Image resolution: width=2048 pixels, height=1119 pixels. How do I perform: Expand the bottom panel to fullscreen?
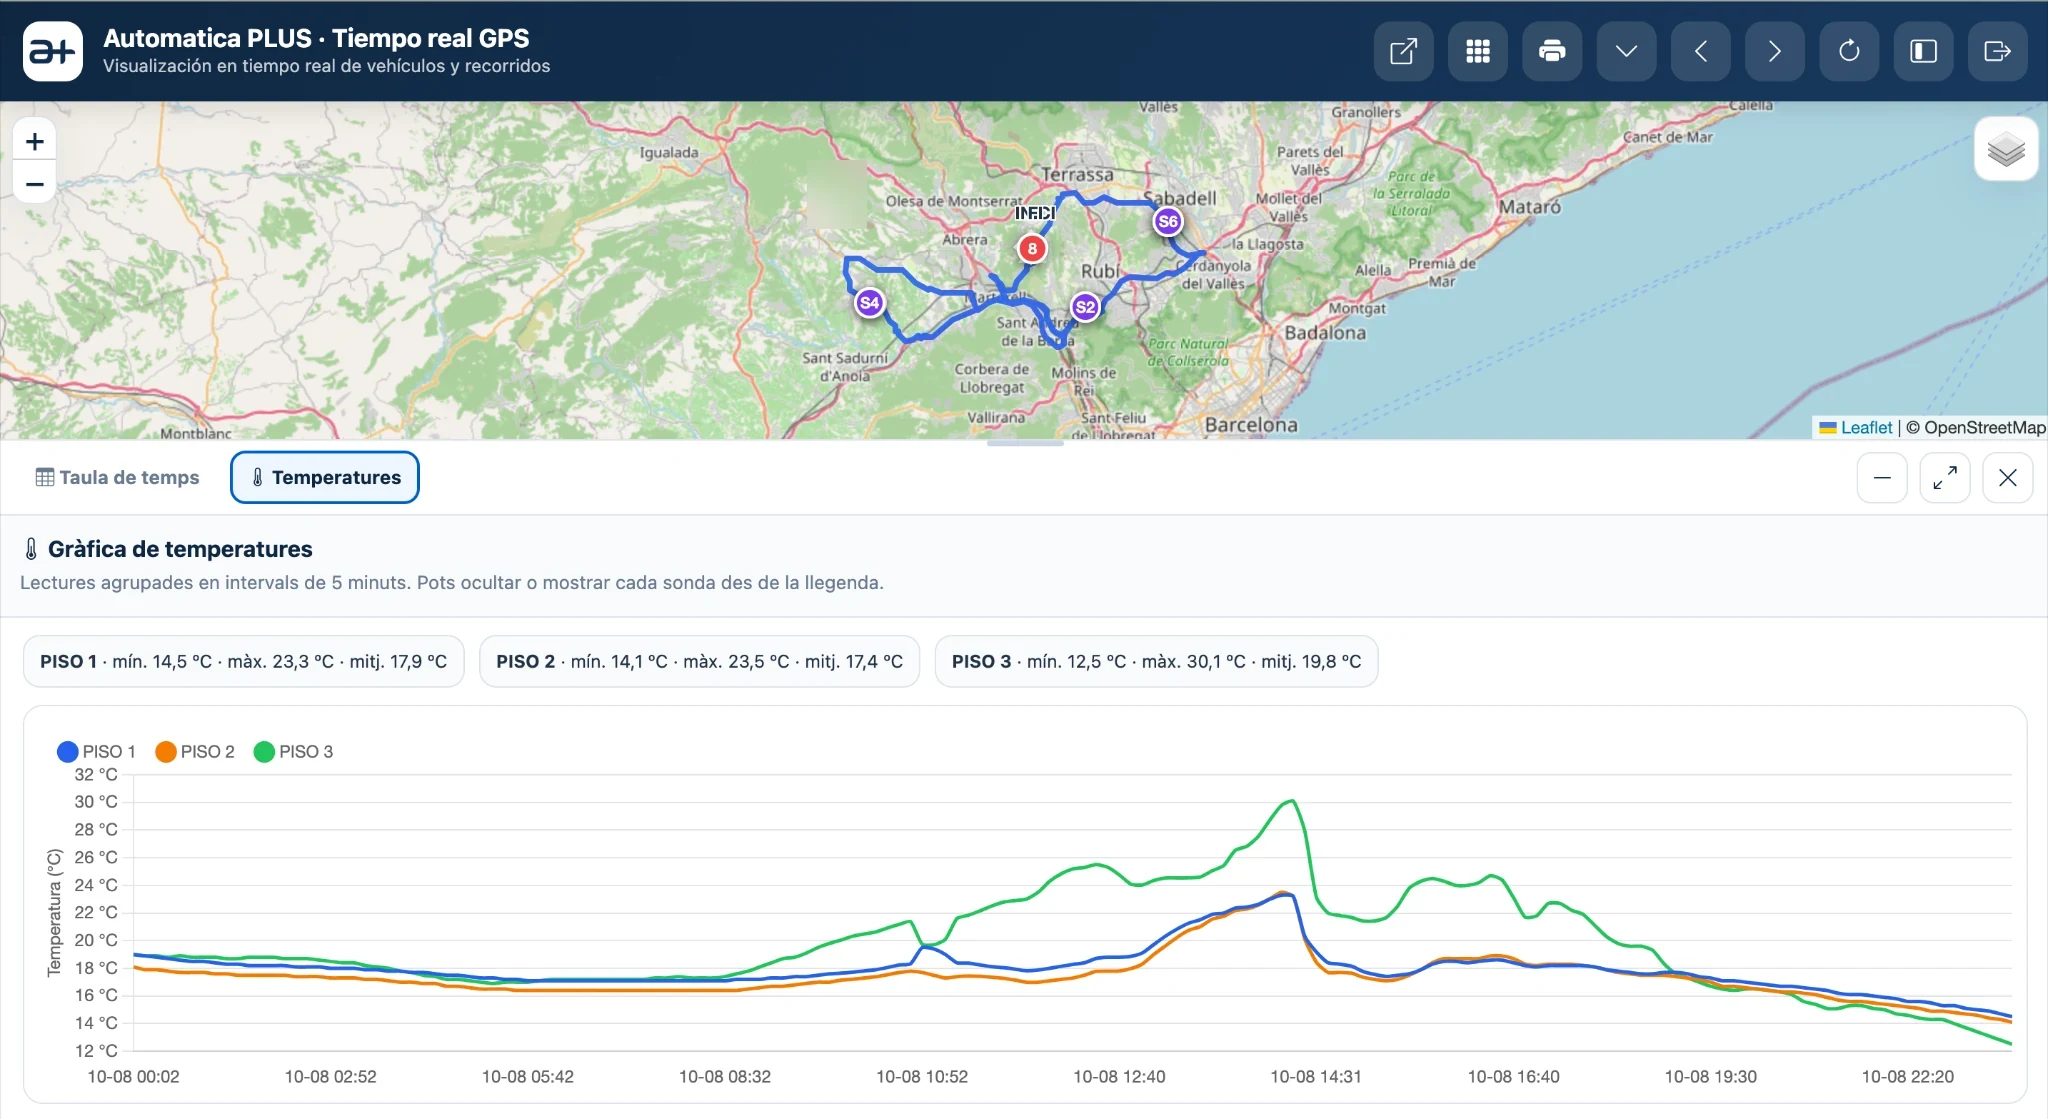1945,478
